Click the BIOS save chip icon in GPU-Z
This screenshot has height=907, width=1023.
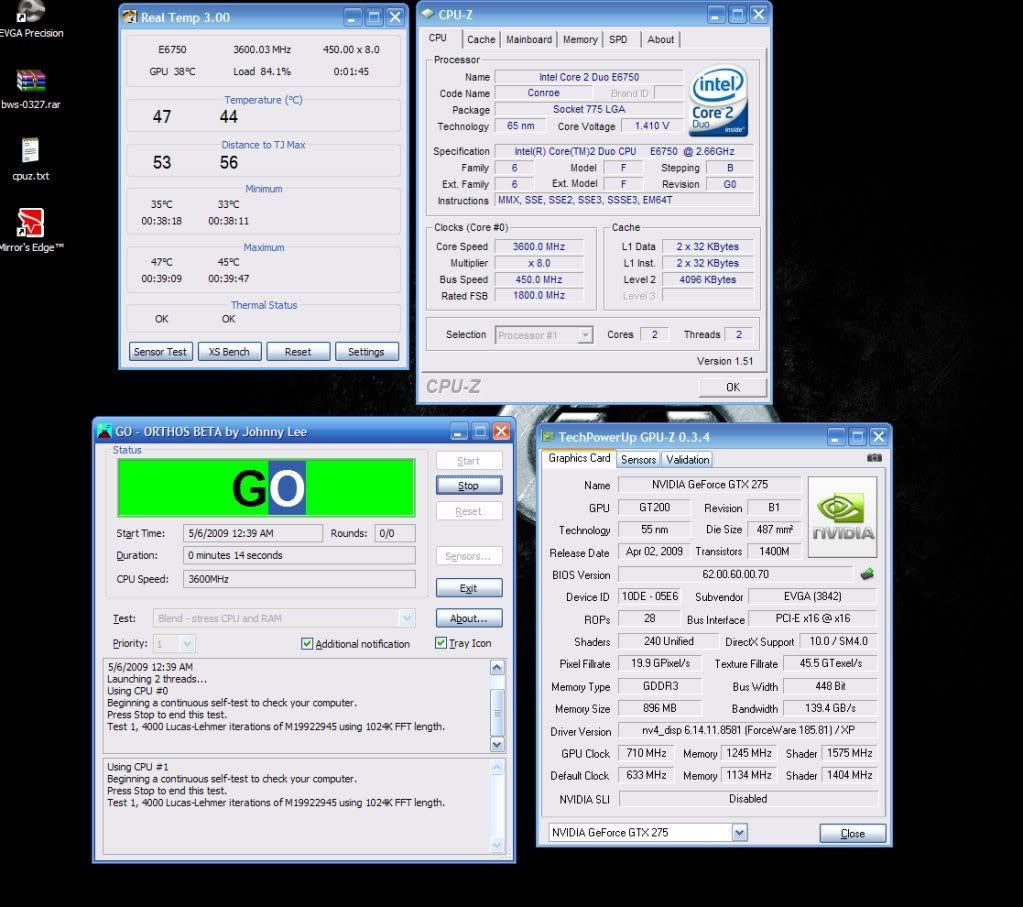(x=867, y=574)
